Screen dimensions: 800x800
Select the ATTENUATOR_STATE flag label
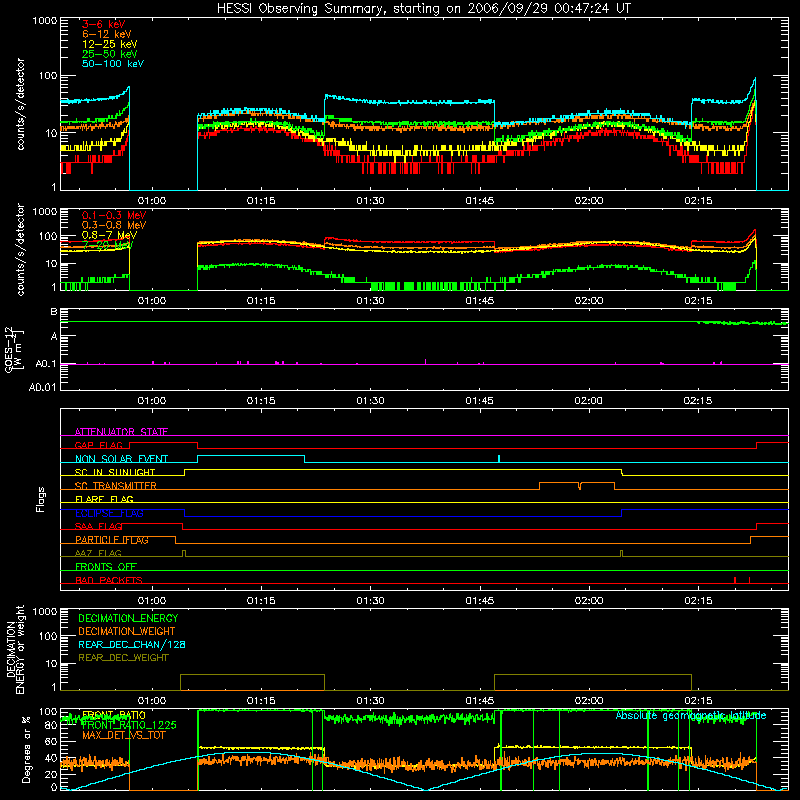121,432
